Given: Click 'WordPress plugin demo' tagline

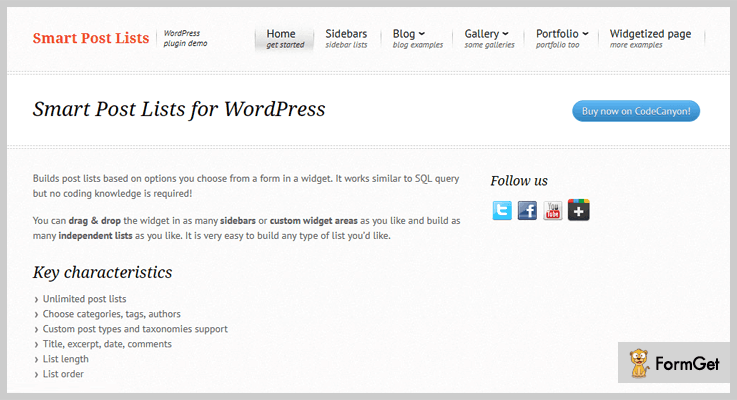Looking at the screenshot, I should coord(185,38).
